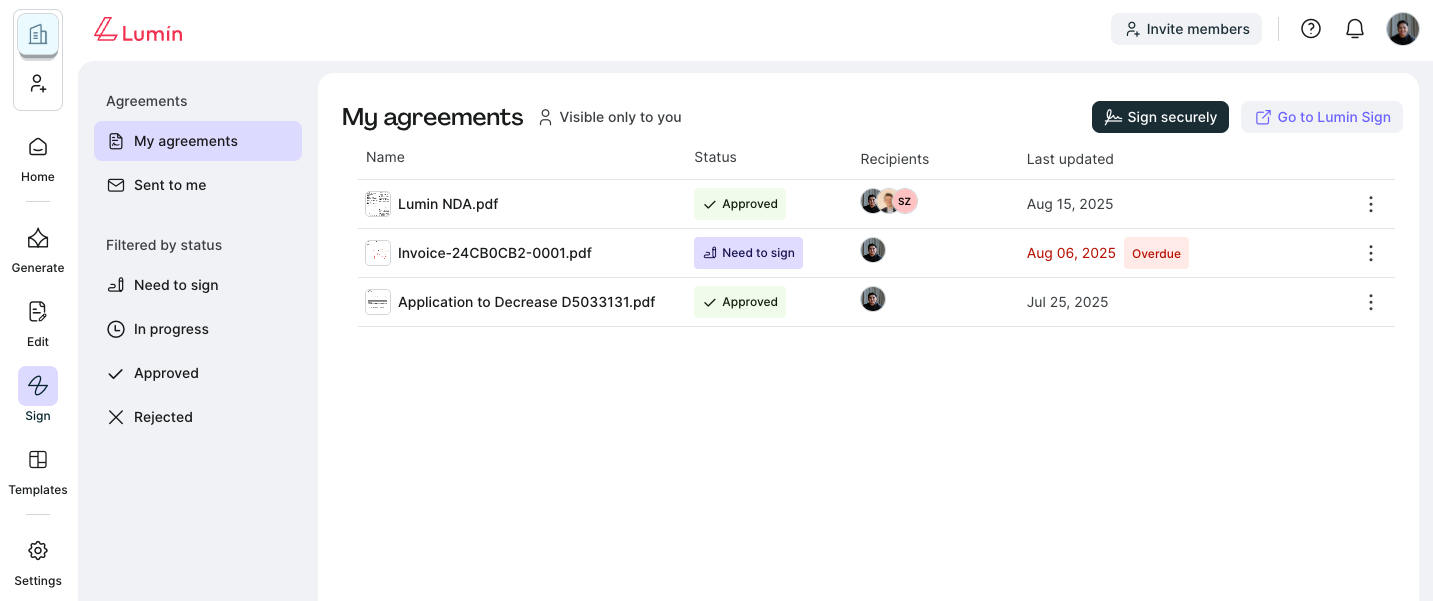Image resolution: width=1433 pixels, height=601 pixels.
Task: Open the Generate tool from the sidebar
Action: pyautogui.click(x=37, y=238)
